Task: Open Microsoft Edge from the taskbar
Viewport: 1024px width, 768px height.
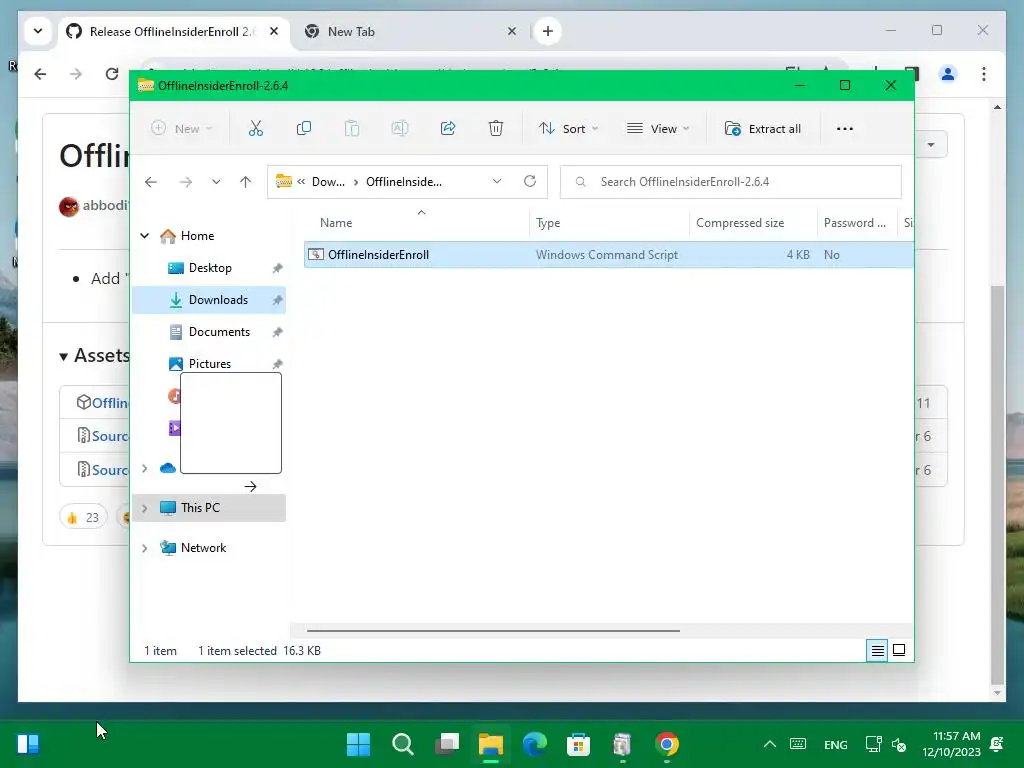Action: pyautogui.click(x=535, y=744)
